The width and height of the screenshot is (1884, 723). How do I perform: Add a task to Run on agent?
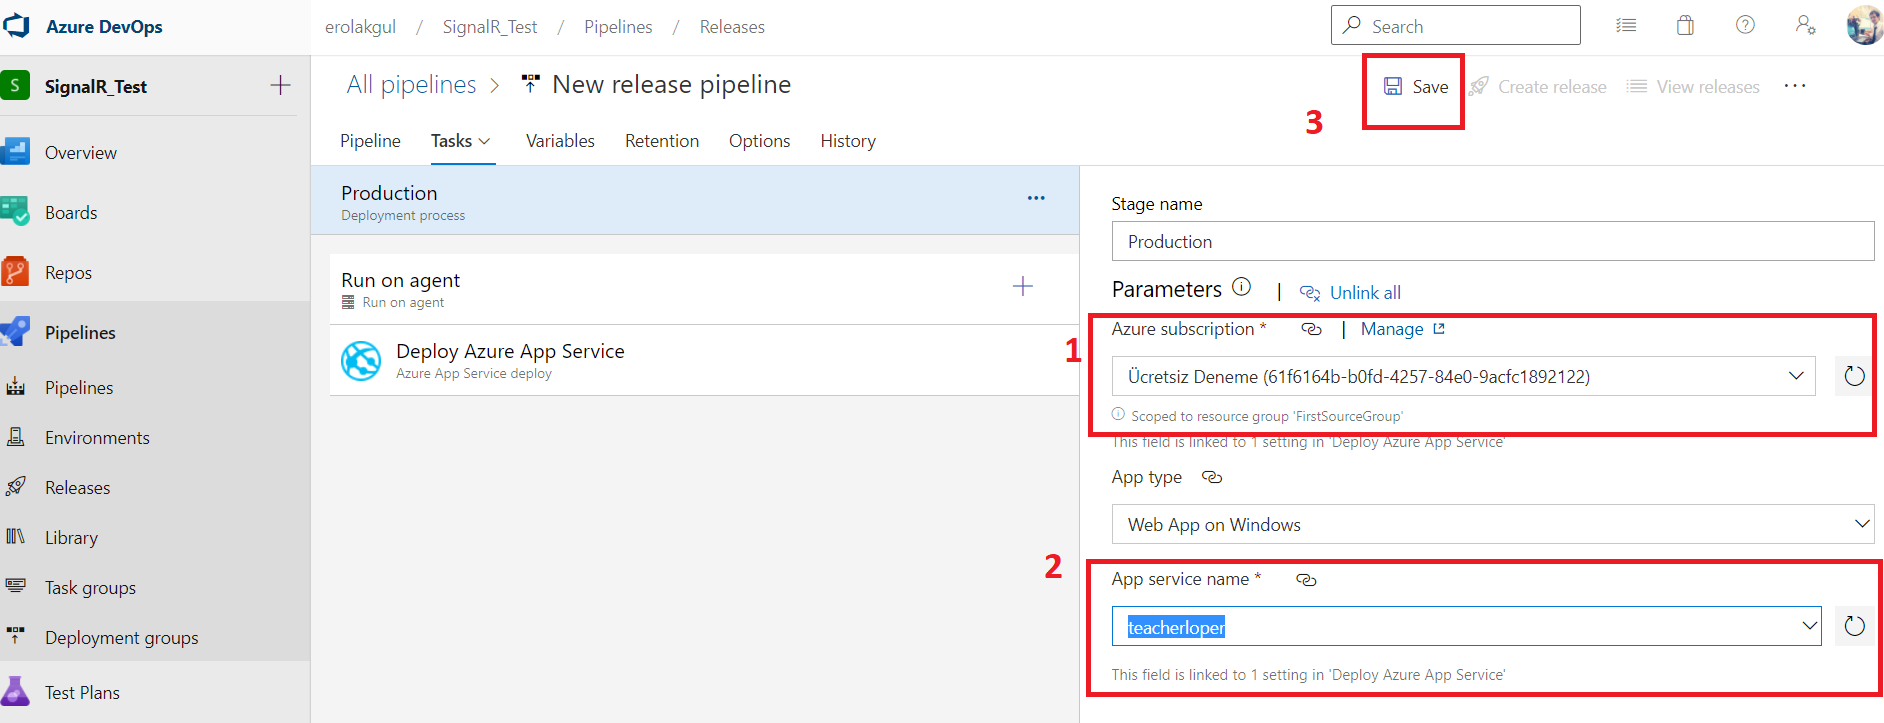[x=1022, y=287]
